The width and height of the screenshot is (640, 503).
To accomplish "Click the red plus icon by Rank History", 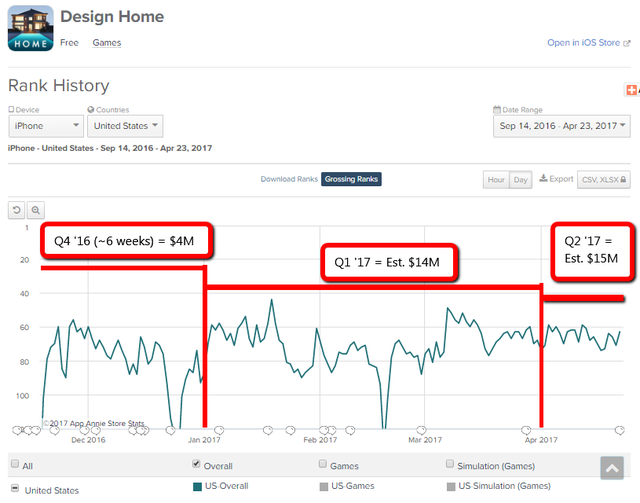I will pyautogui.click(x=631, y=90).
